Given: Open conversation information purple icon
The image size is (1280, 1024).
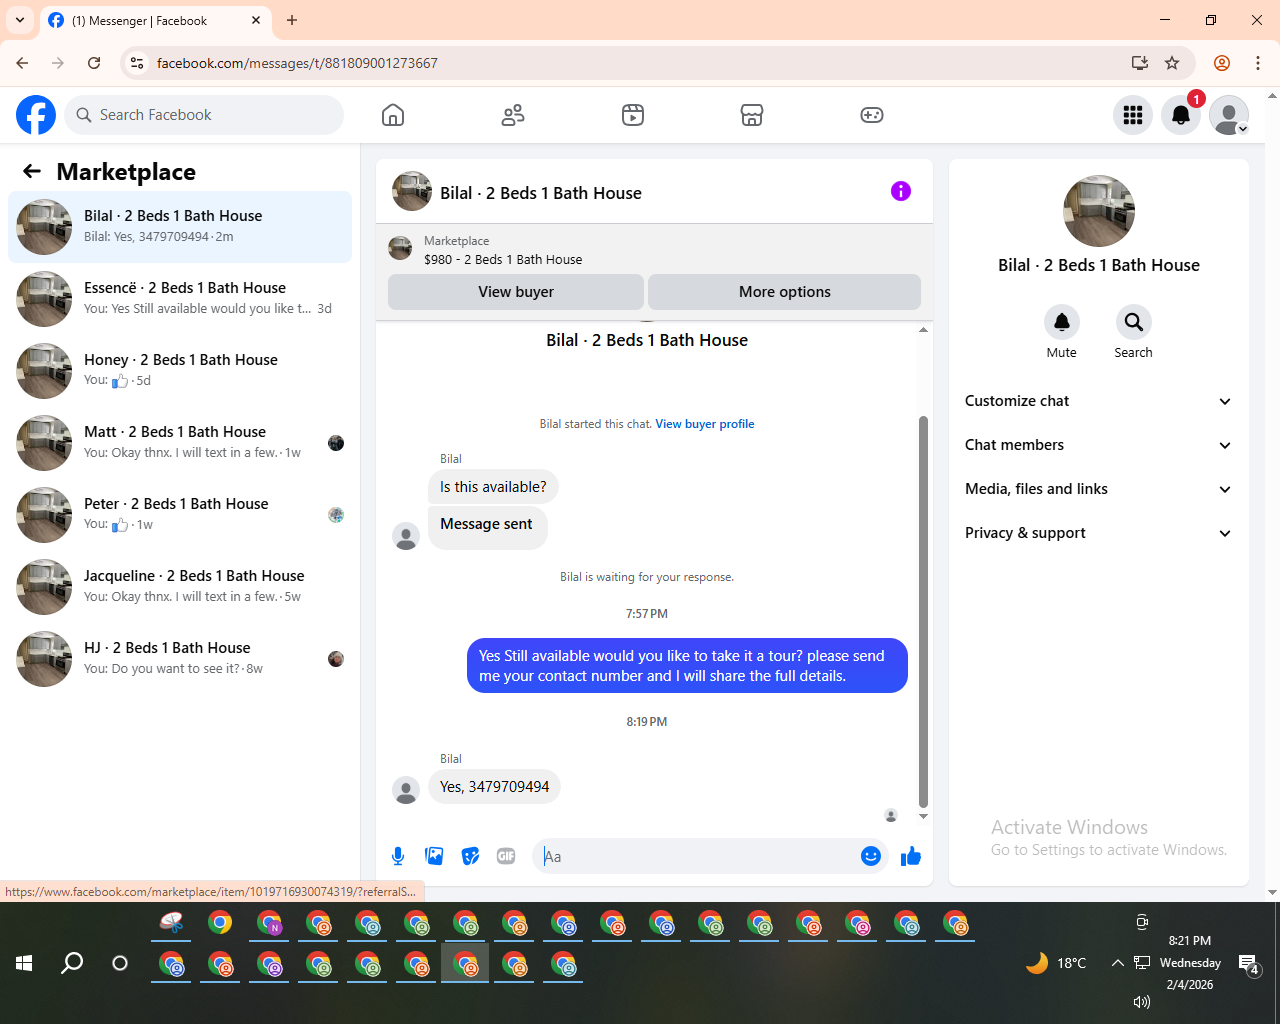Looking at the screenshot, I should 901,191.
